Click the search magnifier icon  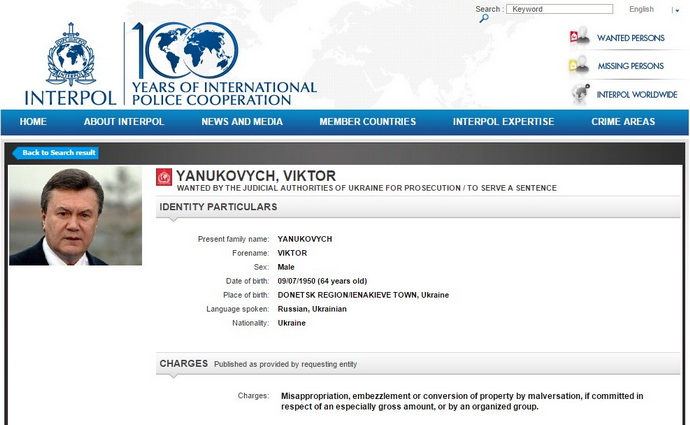coord(484,18)
